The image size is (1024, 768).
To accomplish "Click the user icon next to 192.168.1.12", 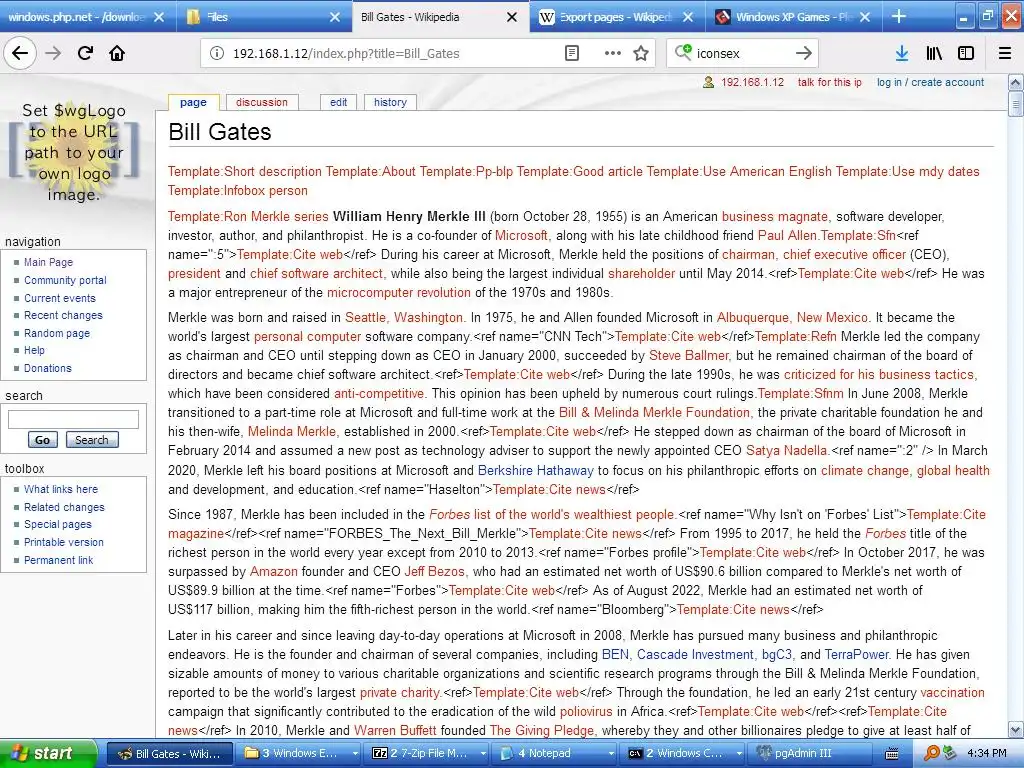I will [708, 82].
